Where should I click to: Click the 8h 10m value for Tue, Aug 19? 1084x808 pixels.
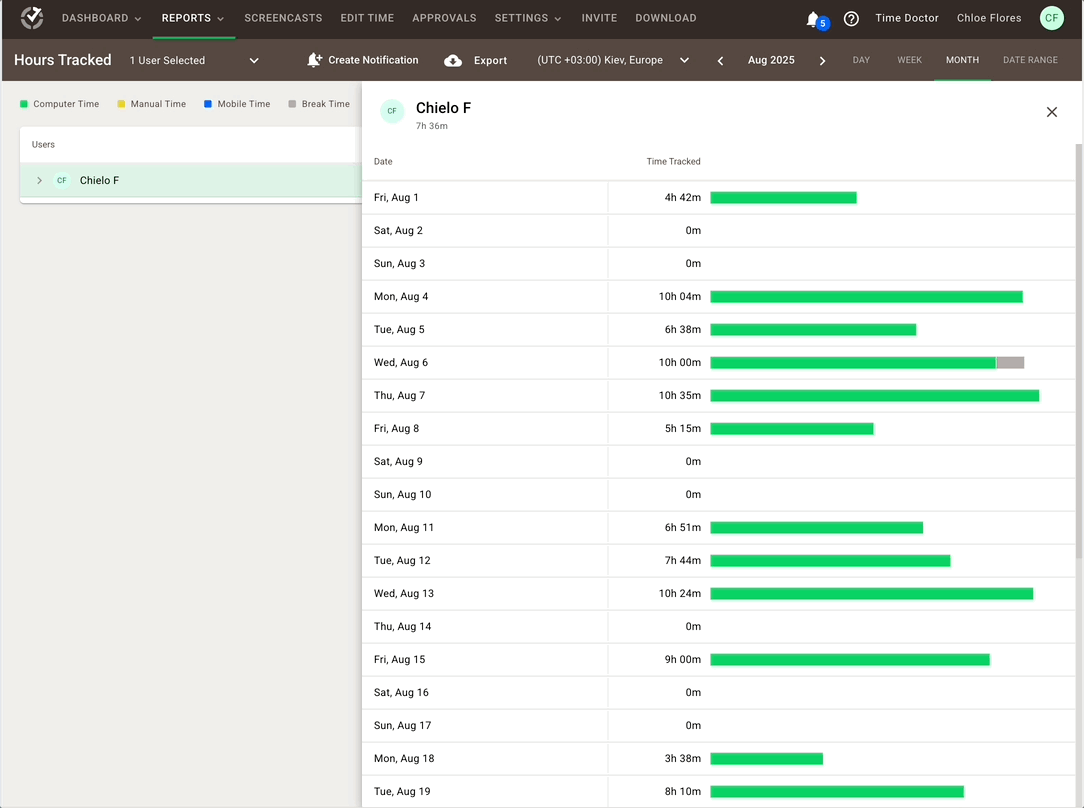click(x=682, y=791)
